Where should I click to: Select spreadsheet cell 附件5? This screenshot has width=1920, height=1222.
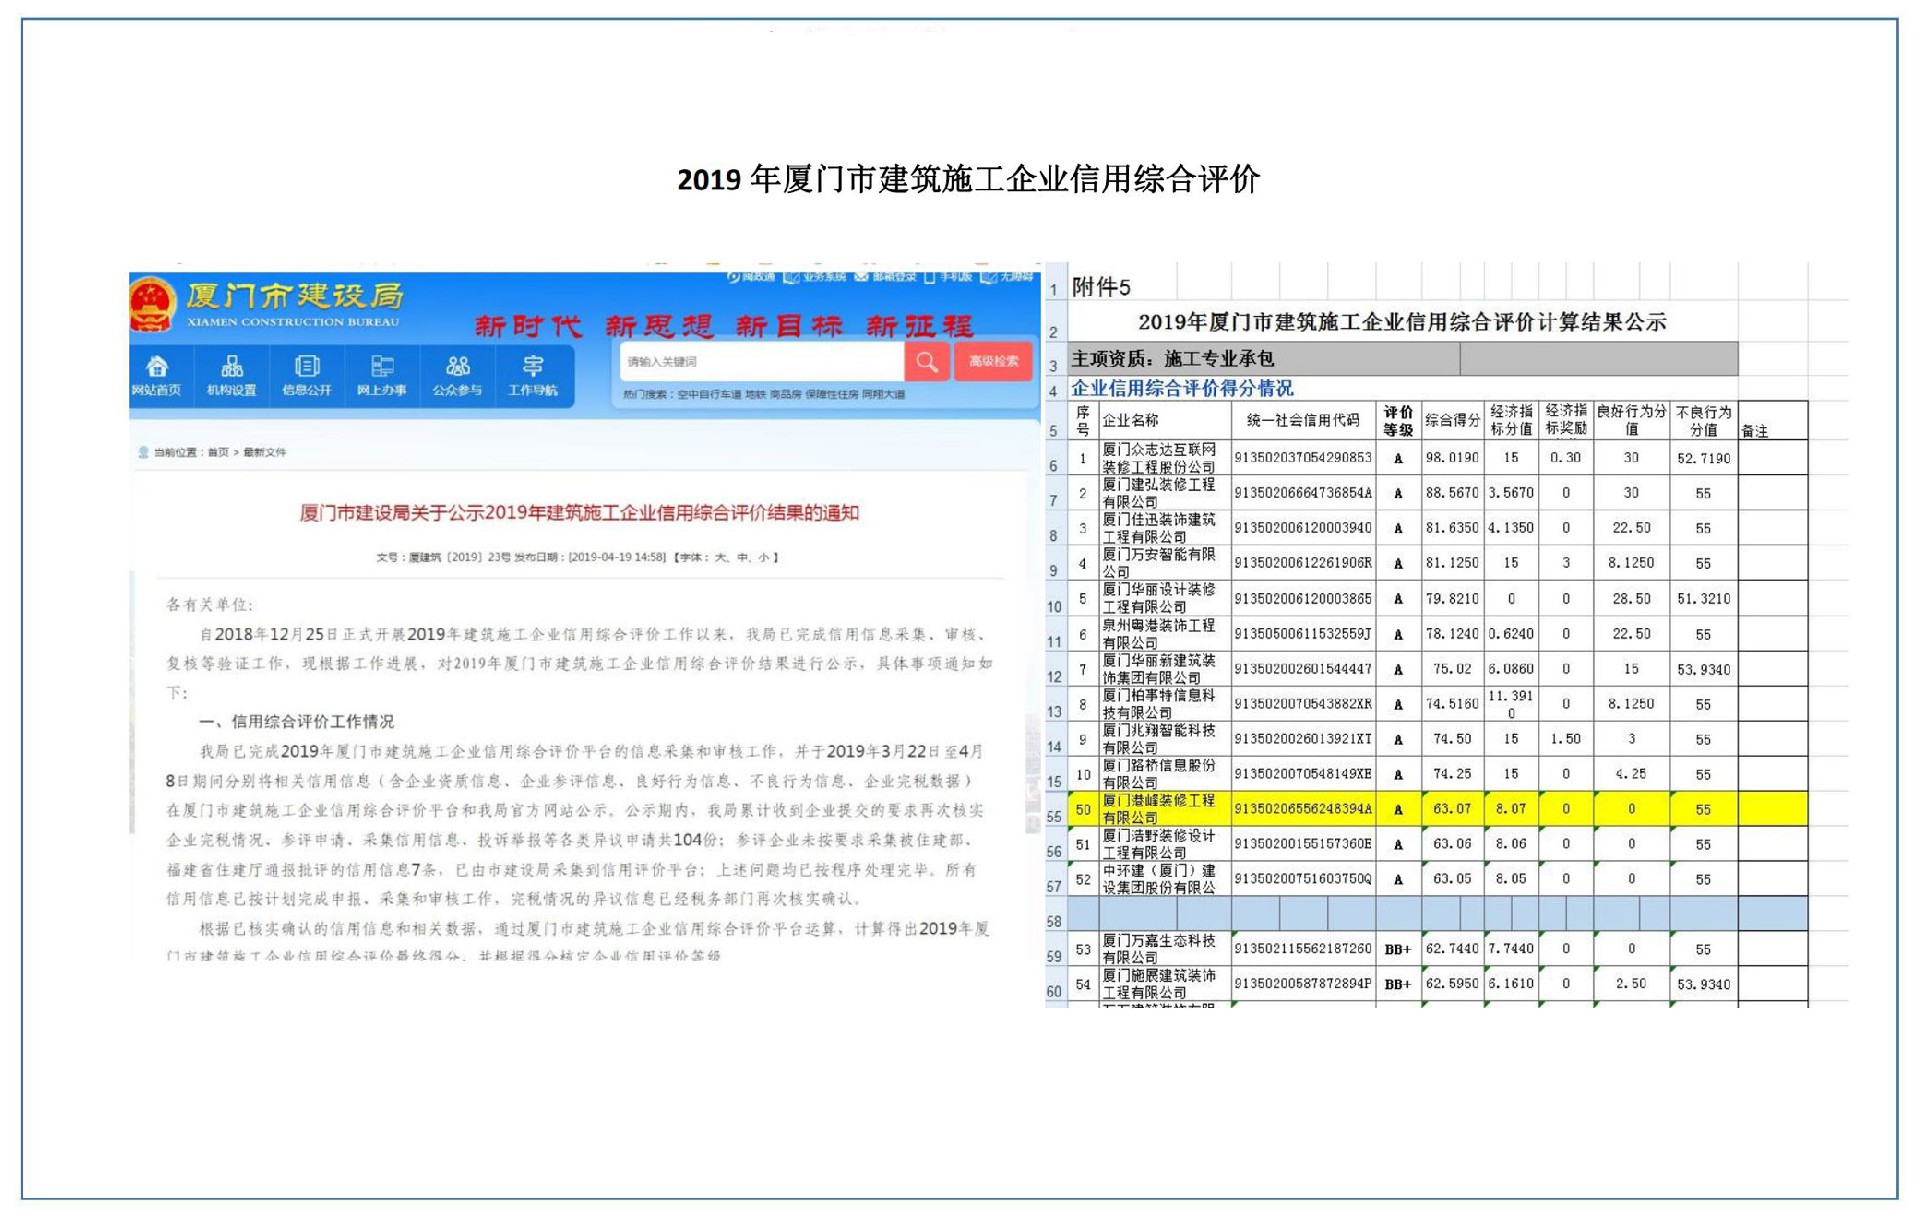(1101, 287)
